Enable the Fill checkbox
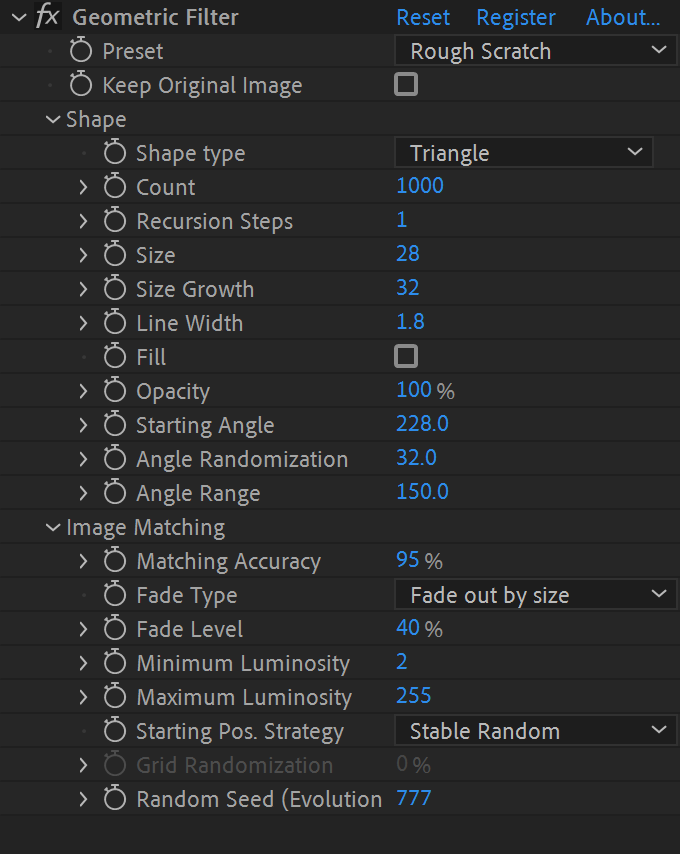Screen dimensions: 680x854 coord(406,356)
